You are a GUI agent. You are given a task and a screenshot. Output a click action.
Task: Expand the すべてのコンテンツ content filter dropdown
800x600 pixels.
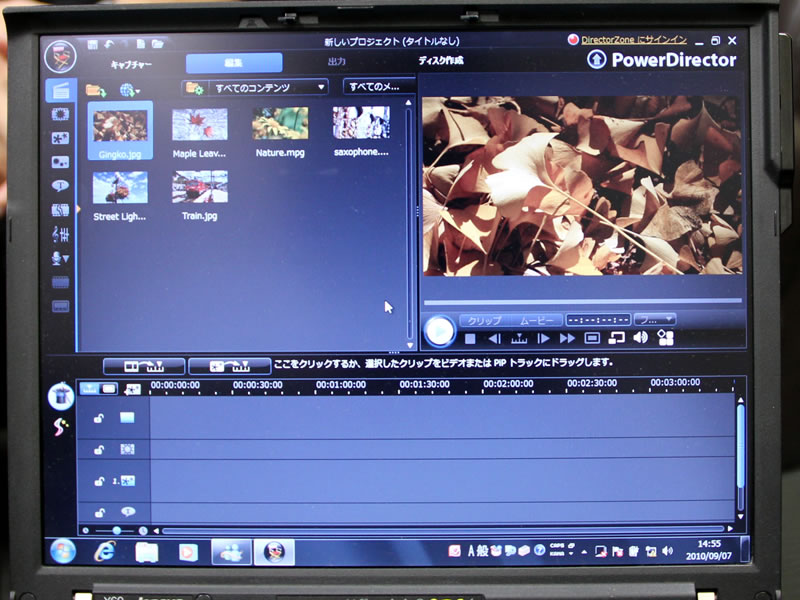point(256,88)
